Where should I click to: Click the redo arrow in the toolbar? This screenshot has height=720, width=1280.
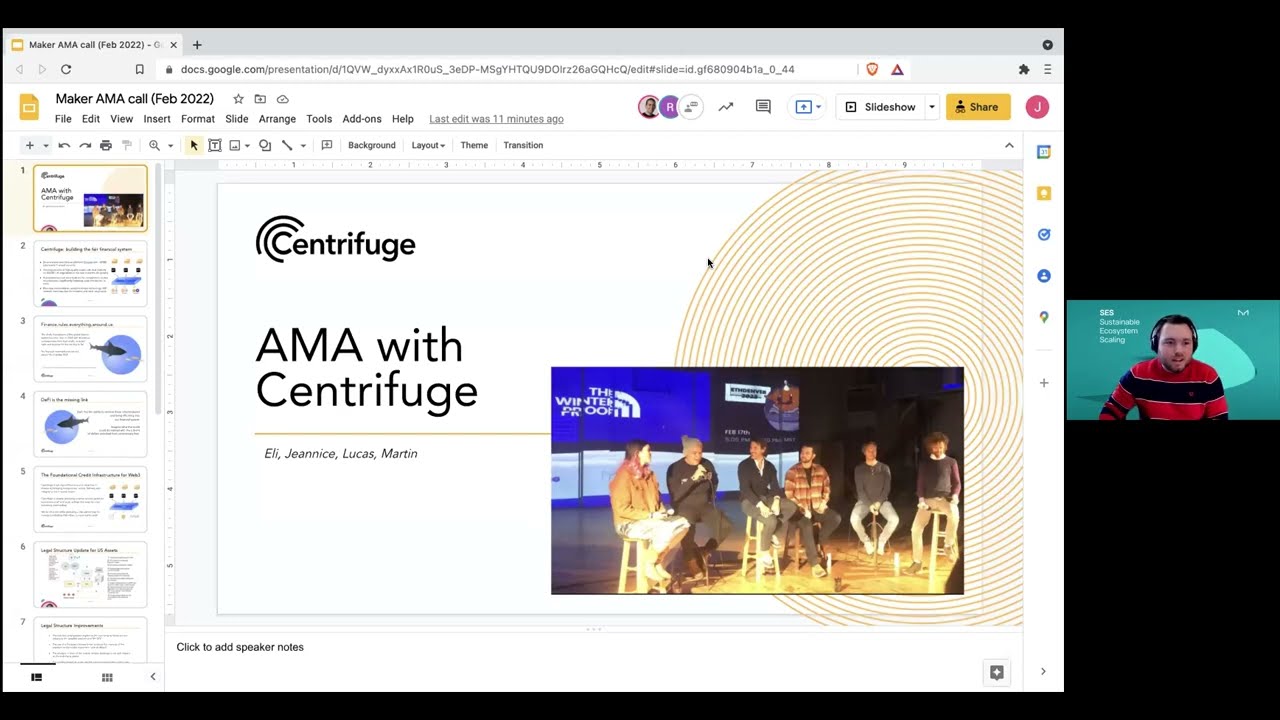pos(85,145)
